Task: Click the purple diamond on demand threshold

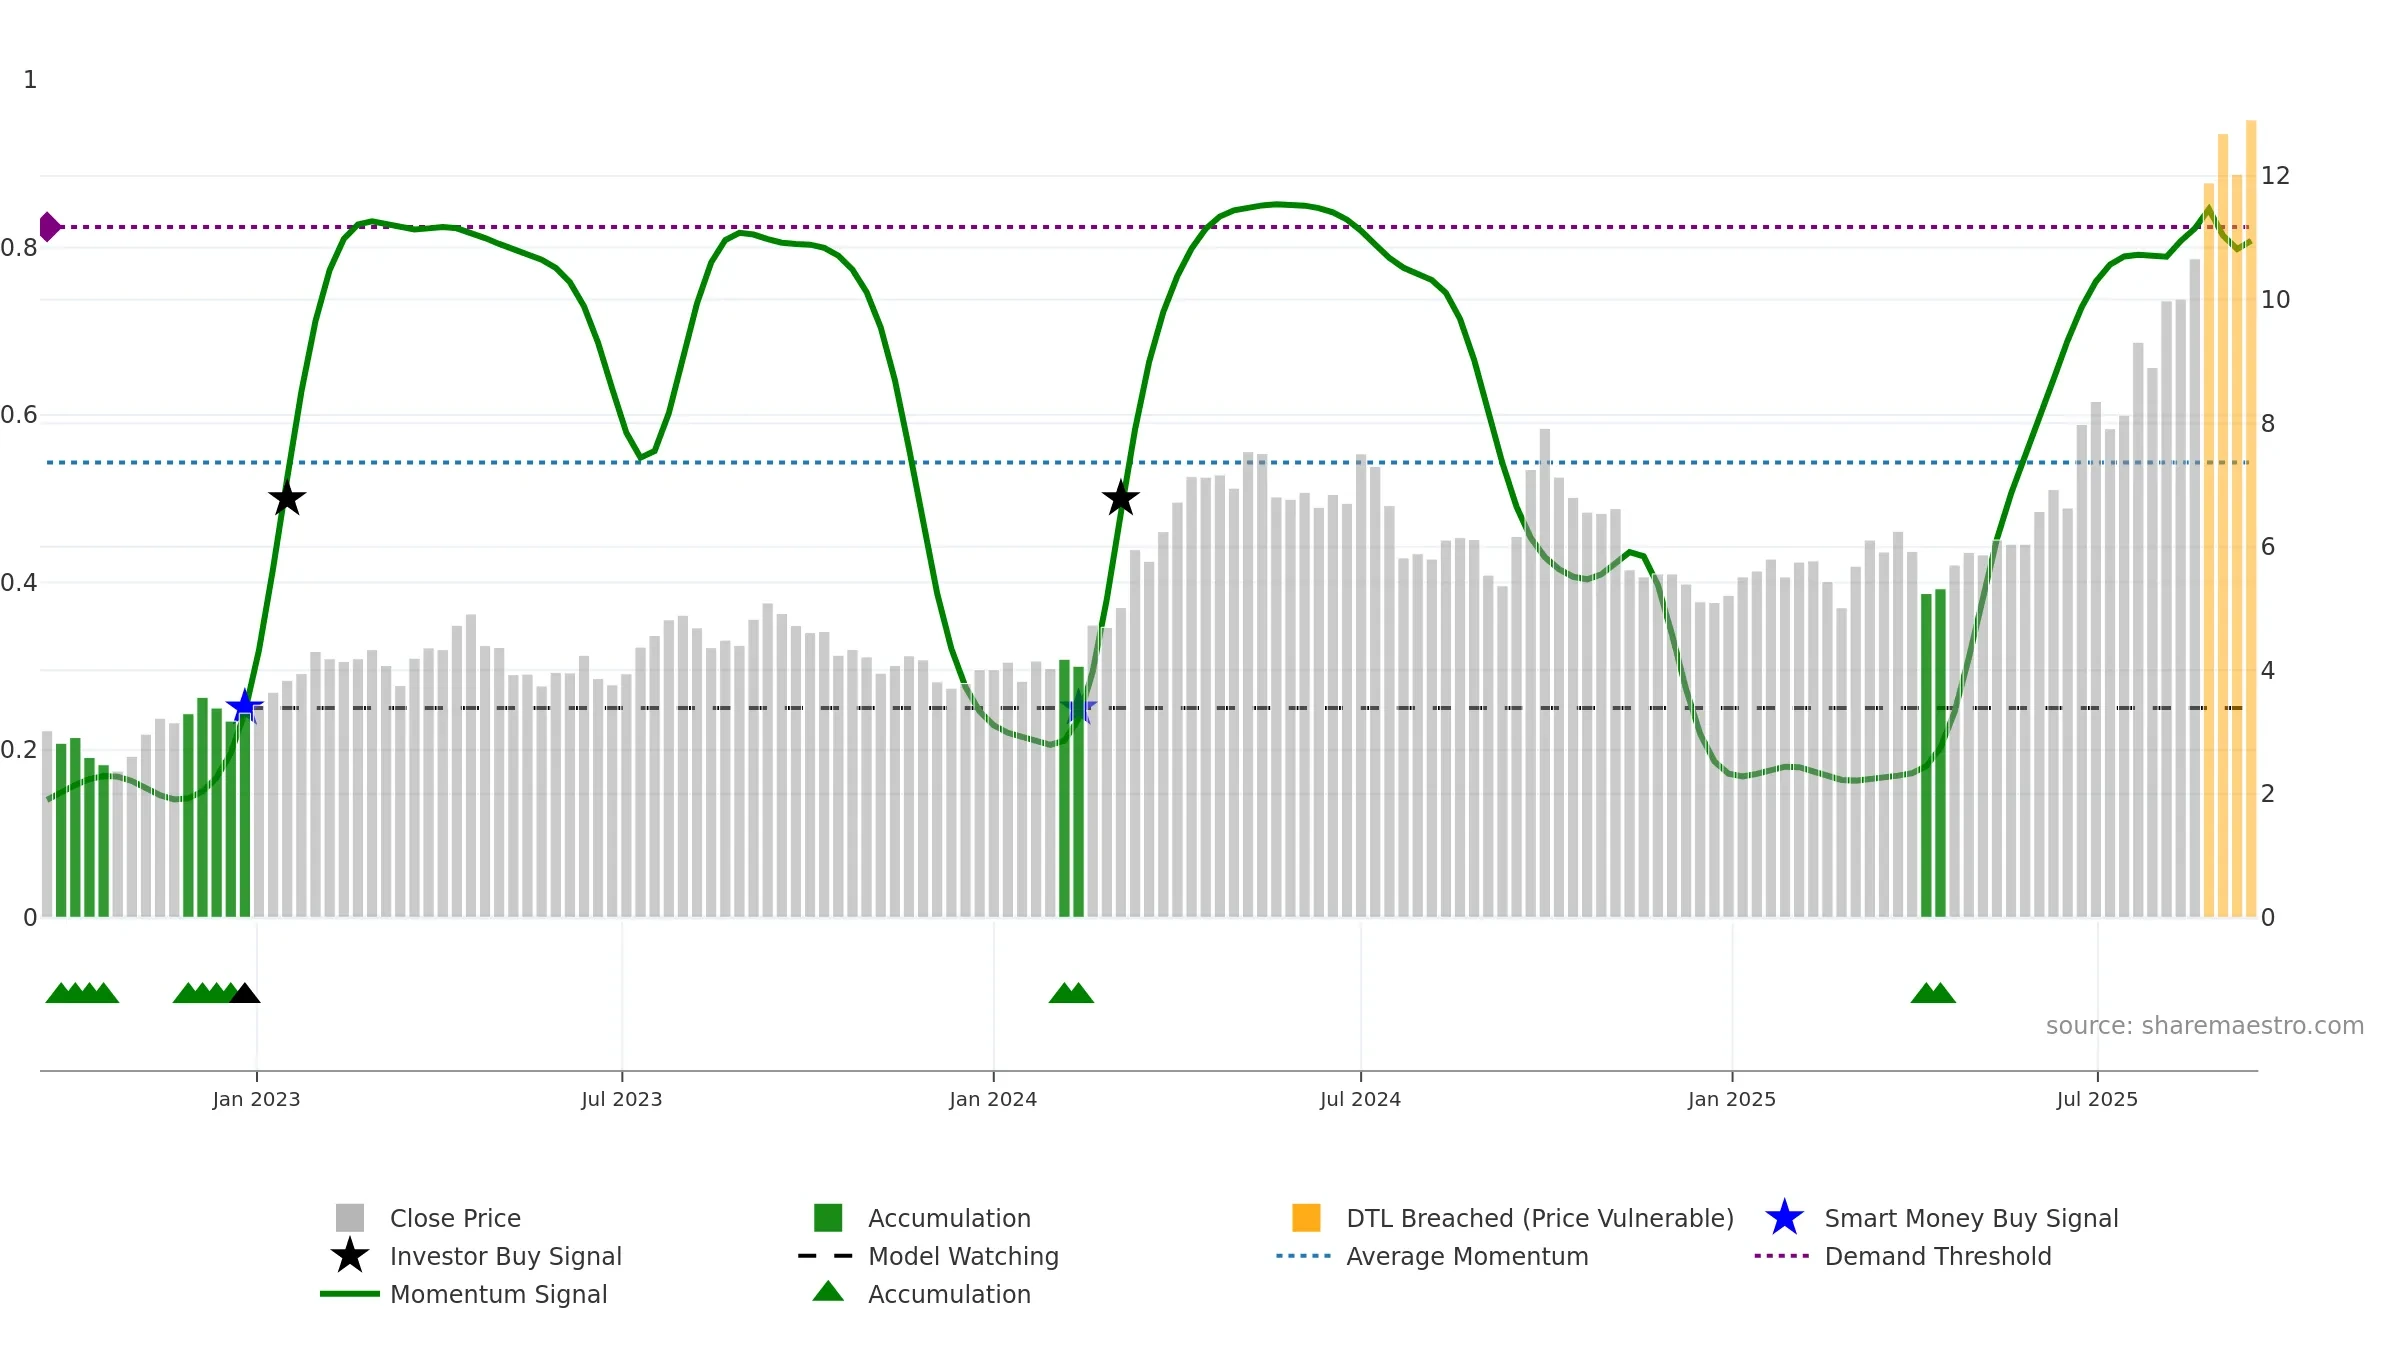Action: click(x=48, y=227)
